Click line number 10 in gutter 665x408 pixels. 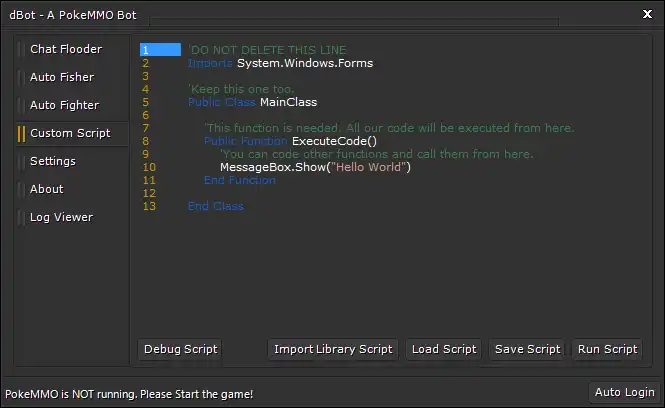[x=149, y=167]
